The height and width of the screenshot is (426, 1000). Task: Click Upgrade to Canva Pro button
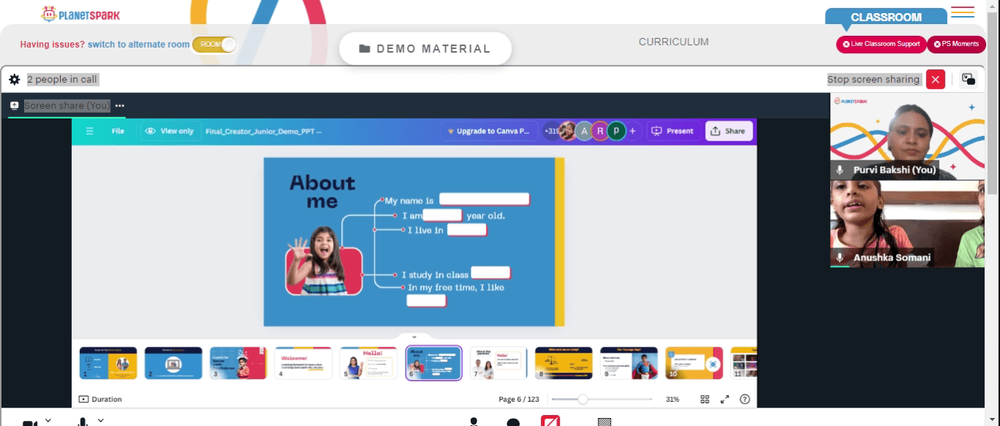tap(489, 131)
